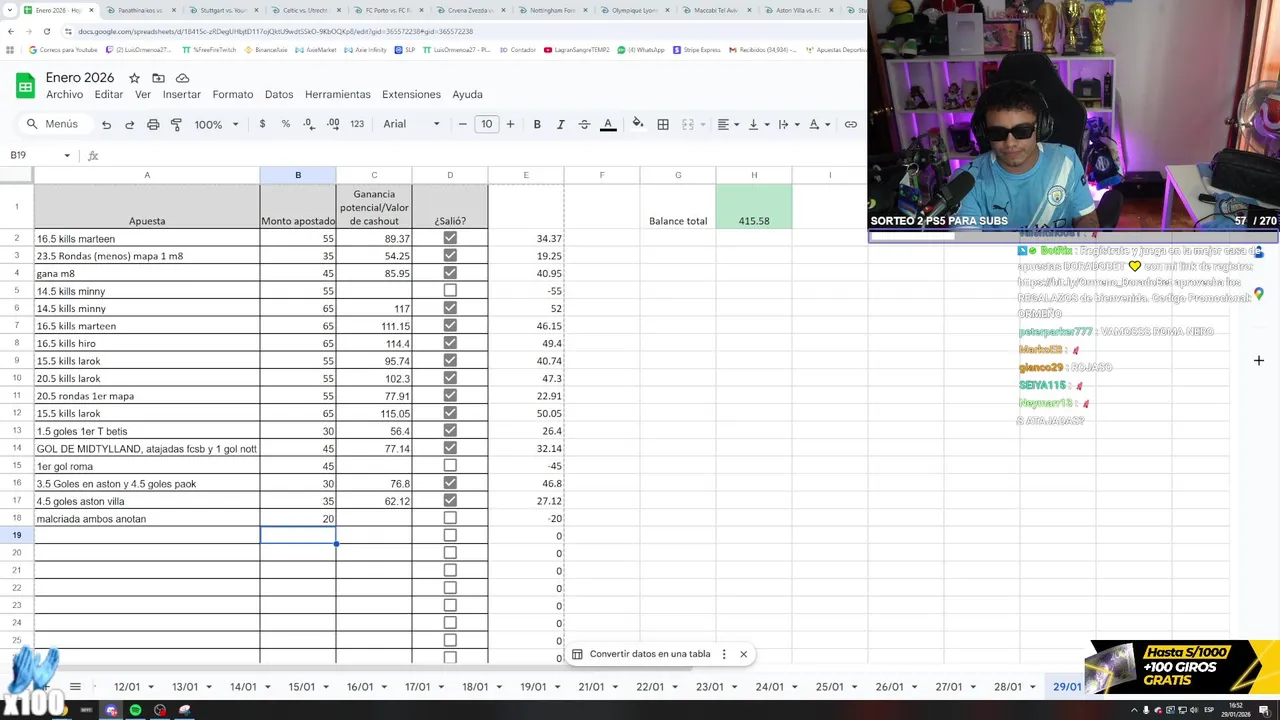Open more options in convert-table popup
The image size is (1280, 720).
(x=724, y=654)
